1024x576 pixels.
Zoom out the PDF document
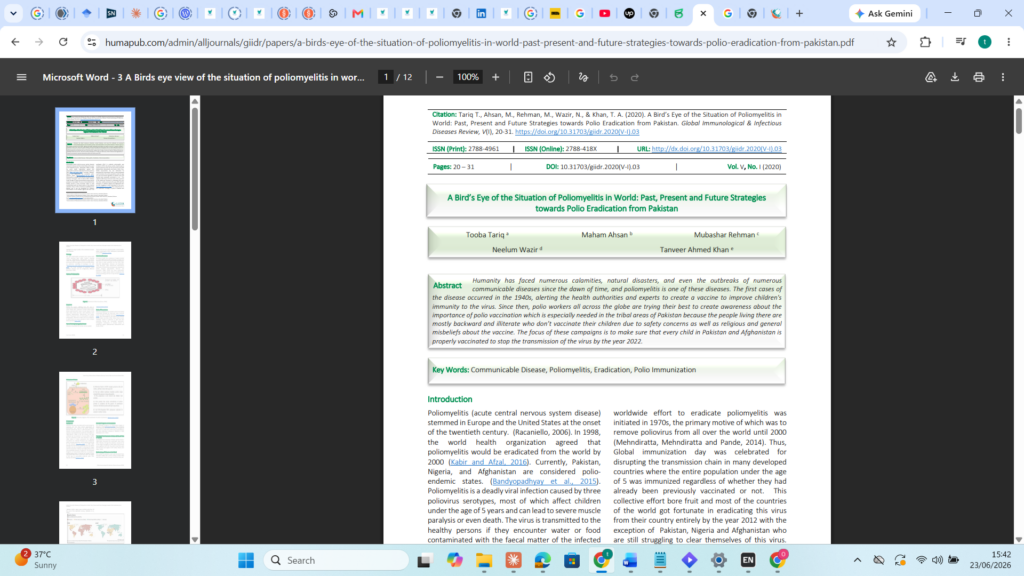pos(440,77)
